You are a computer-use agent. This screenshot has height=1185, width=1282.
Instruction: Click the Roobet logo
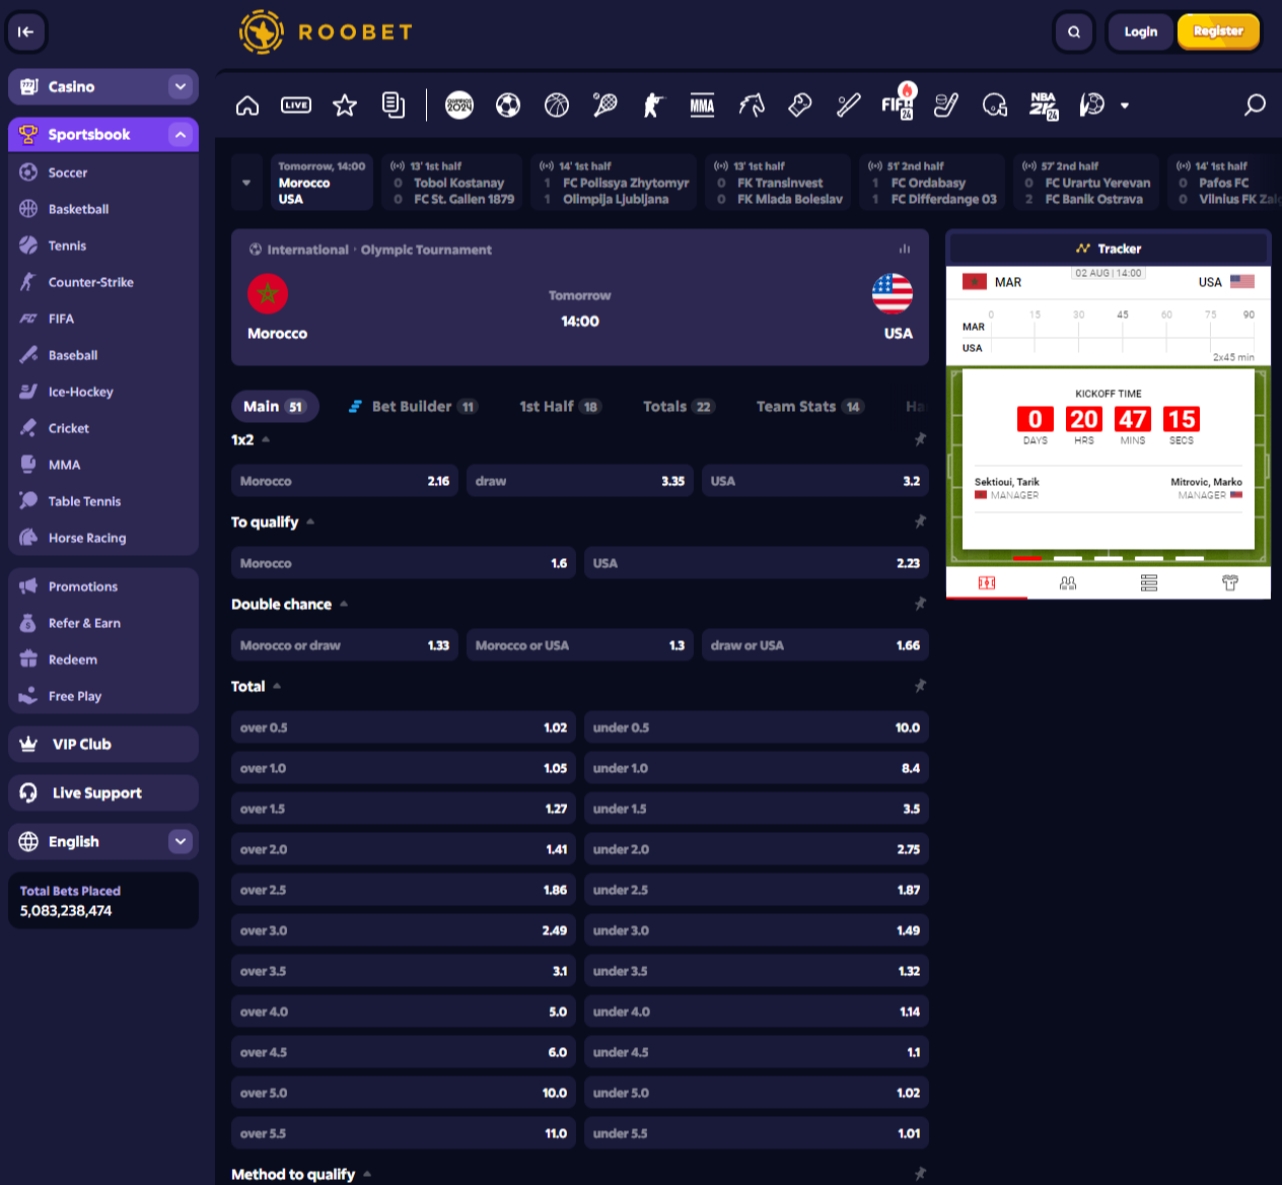click(326, 32)
